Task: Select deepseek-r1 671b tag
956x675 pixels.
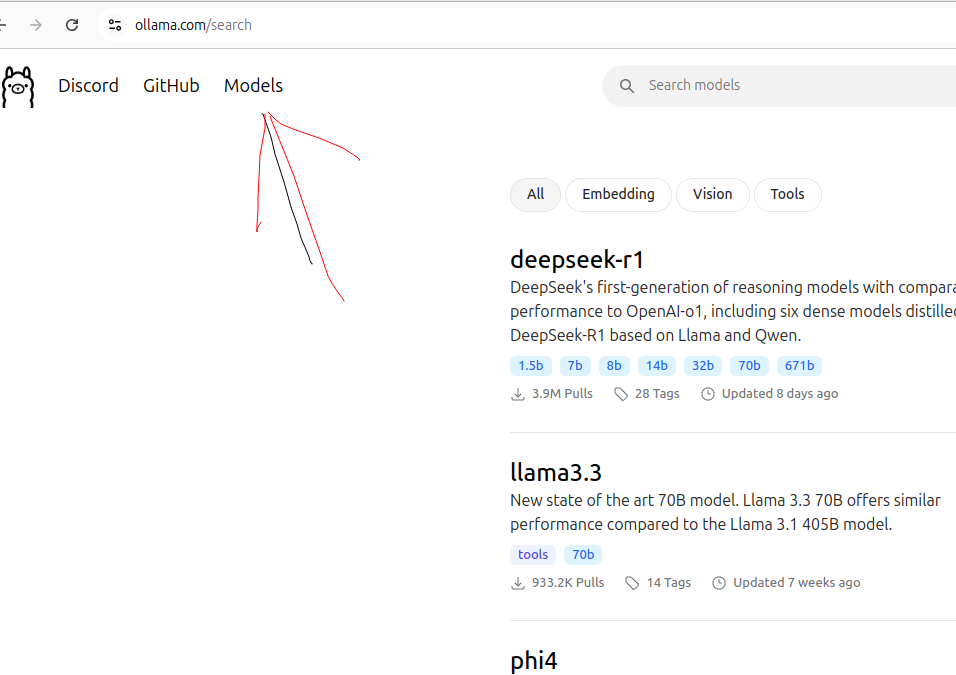Action: [799, 366]
